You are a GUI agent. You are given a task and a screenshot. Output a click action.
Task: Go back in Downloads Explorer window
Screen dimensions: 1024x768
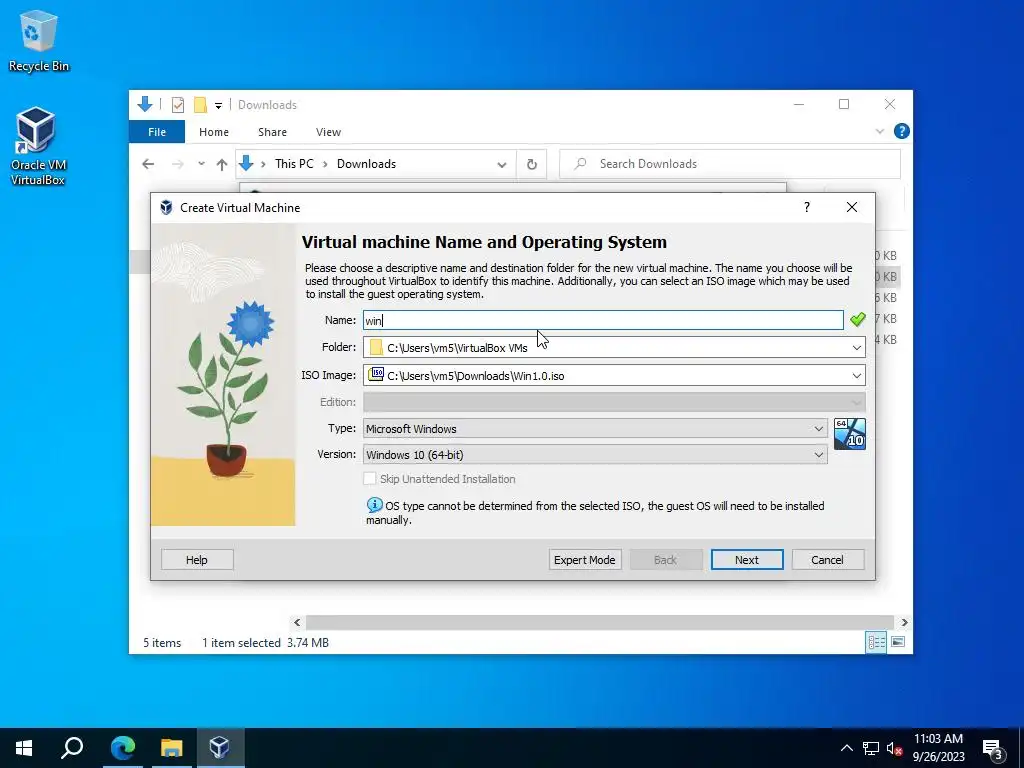point(148,164)
